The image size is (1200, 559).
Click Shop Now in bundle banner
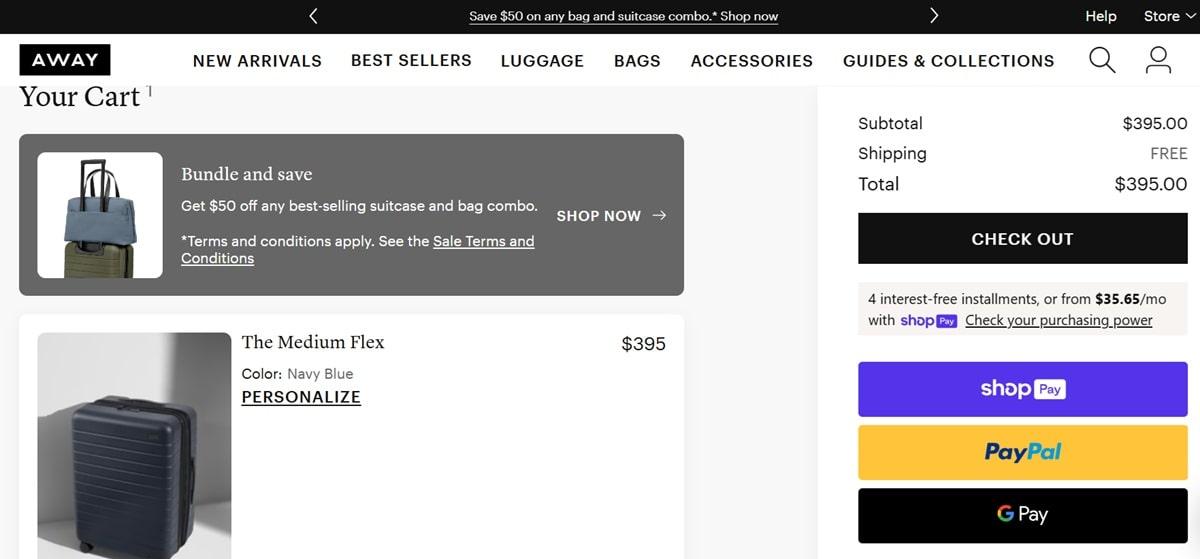(x=610, y=216)
